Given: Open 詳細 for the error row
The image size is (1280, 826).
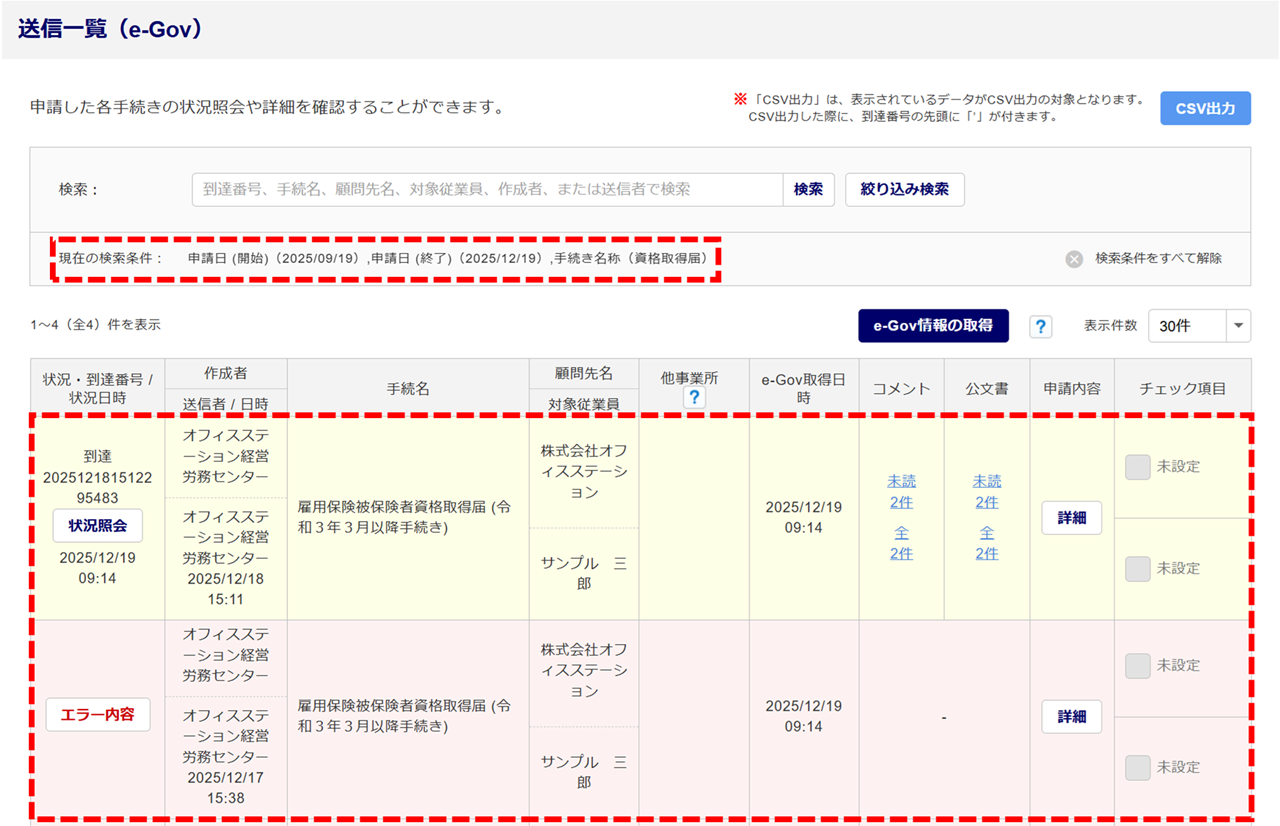Looking at the screenshot, I should click(1071, 717).
